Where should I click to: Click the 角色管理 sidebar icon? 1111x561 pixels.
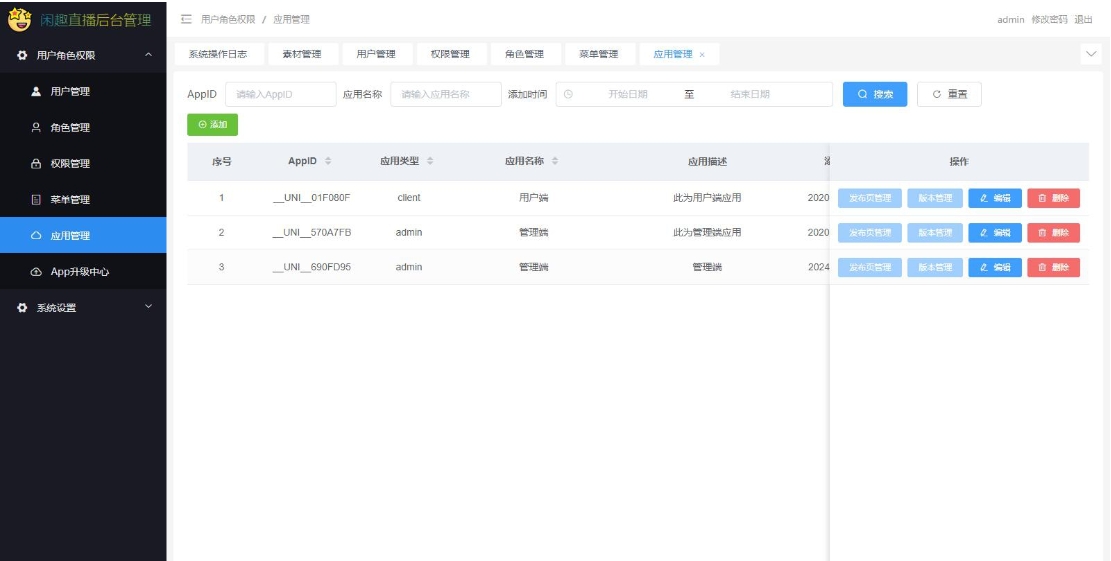[36, 128]
